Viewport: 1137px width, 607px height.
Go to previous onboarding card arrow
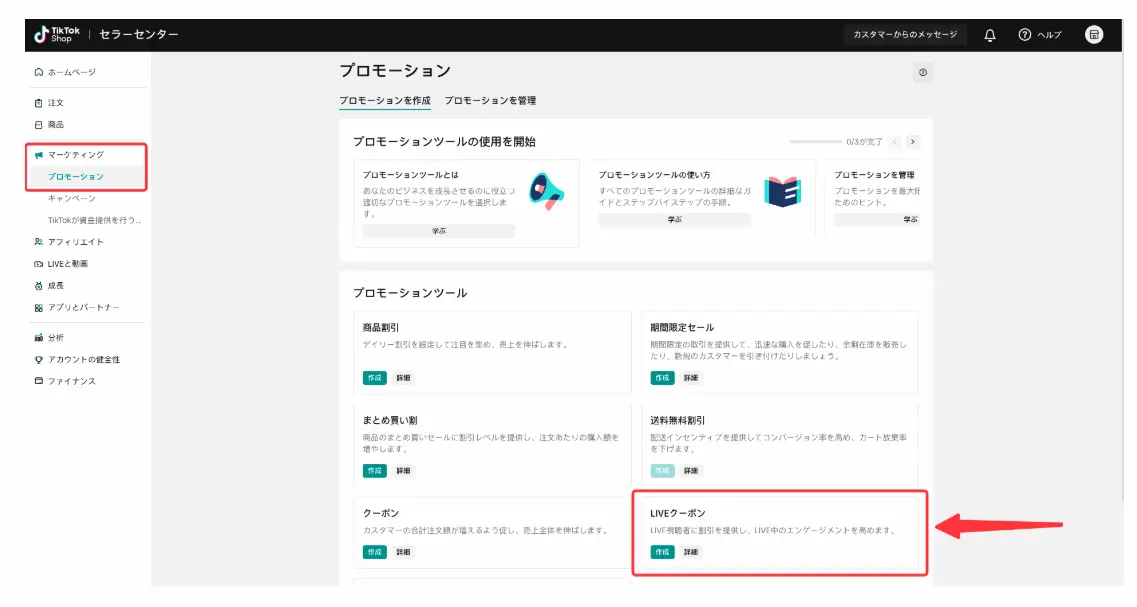click(x=895, y=142)
